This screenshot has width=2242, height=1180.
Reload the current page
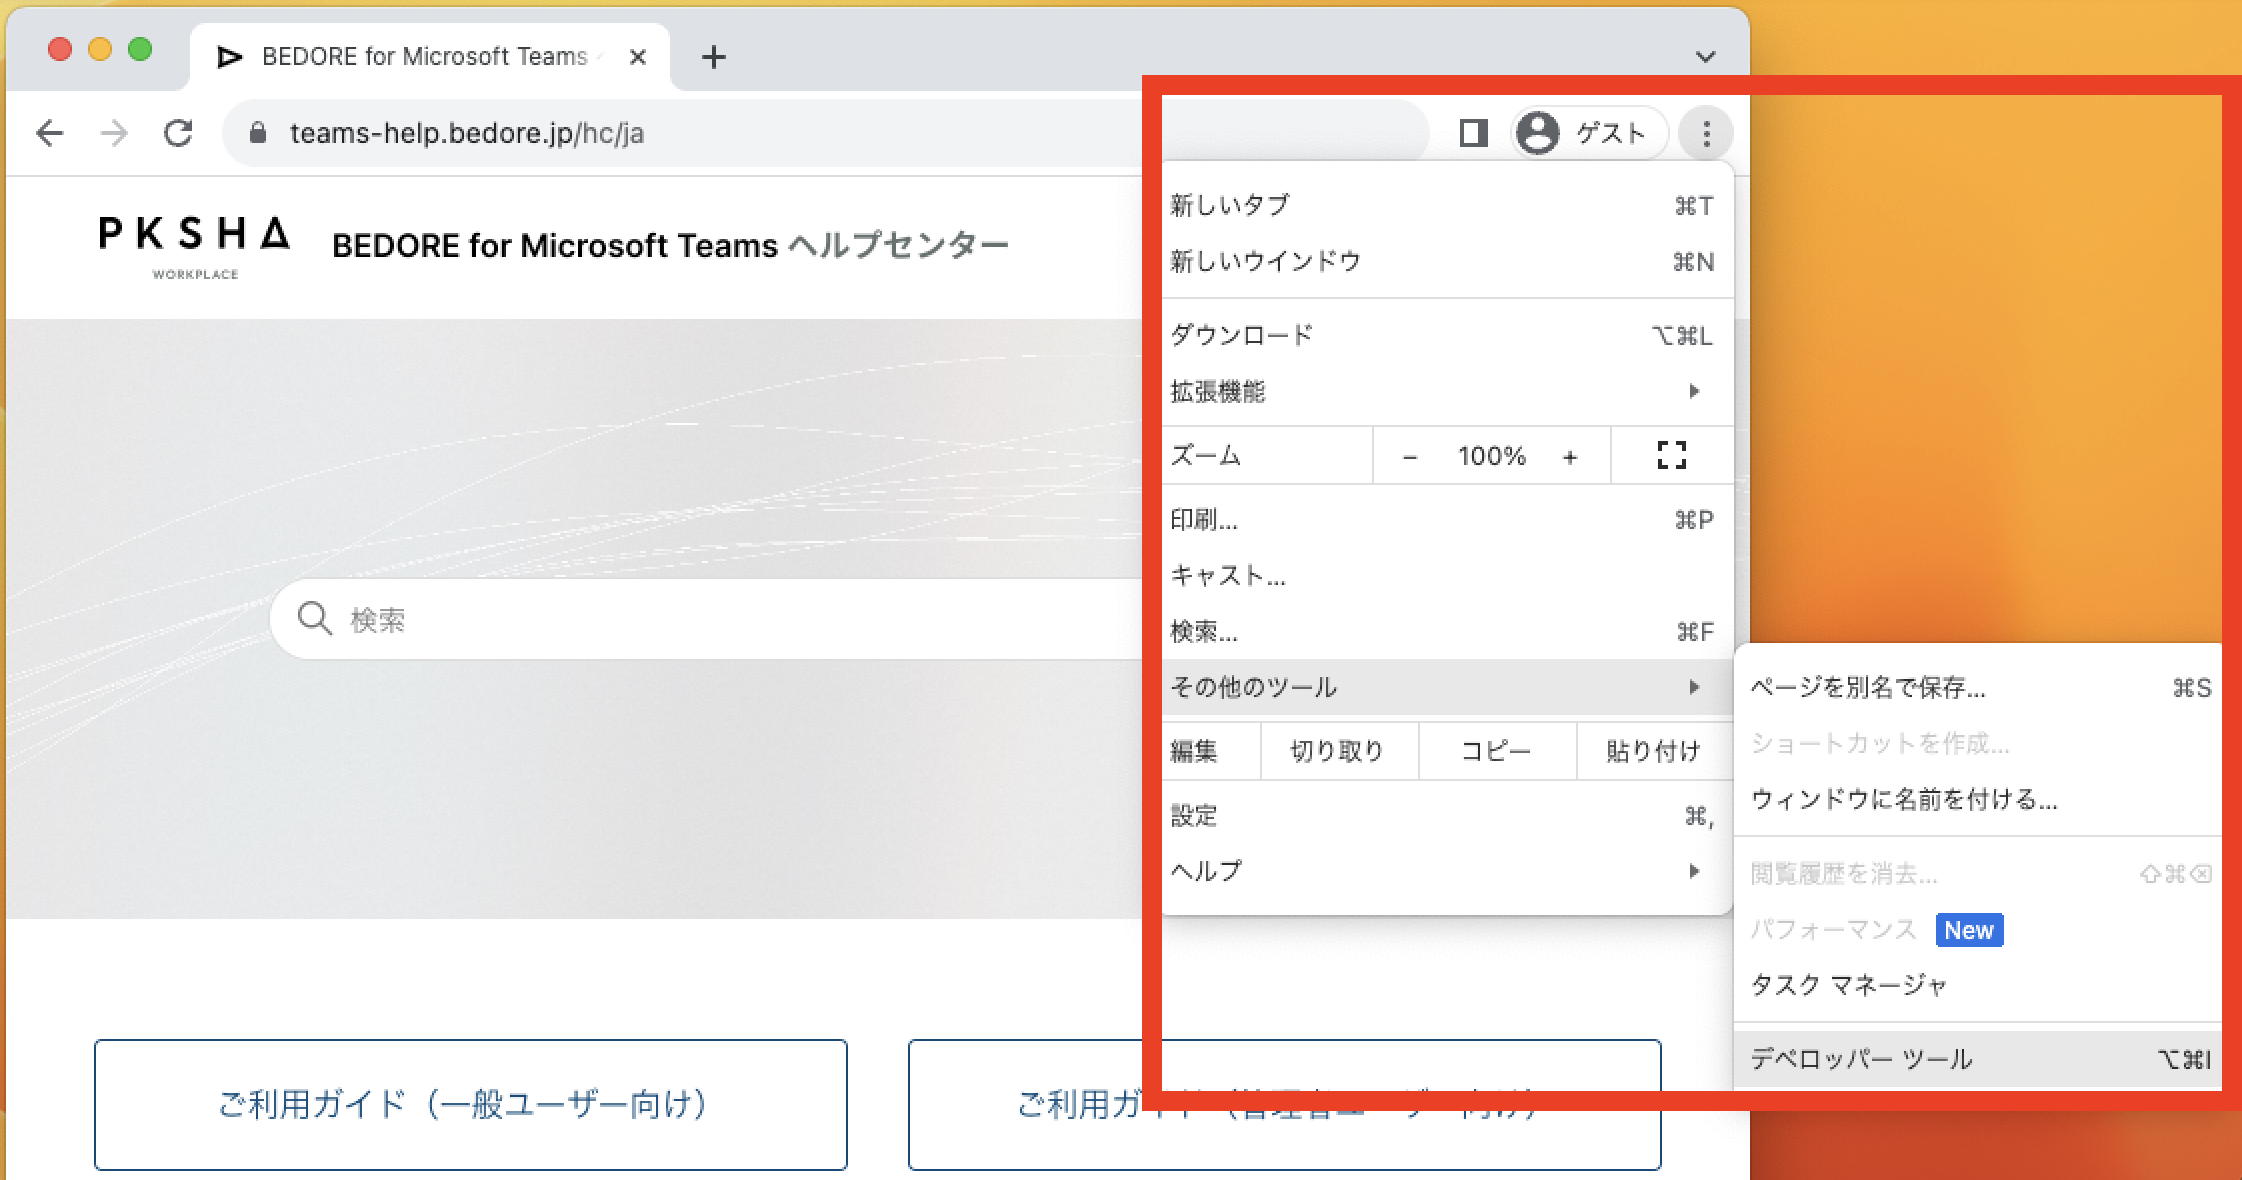tap(178, 133)
